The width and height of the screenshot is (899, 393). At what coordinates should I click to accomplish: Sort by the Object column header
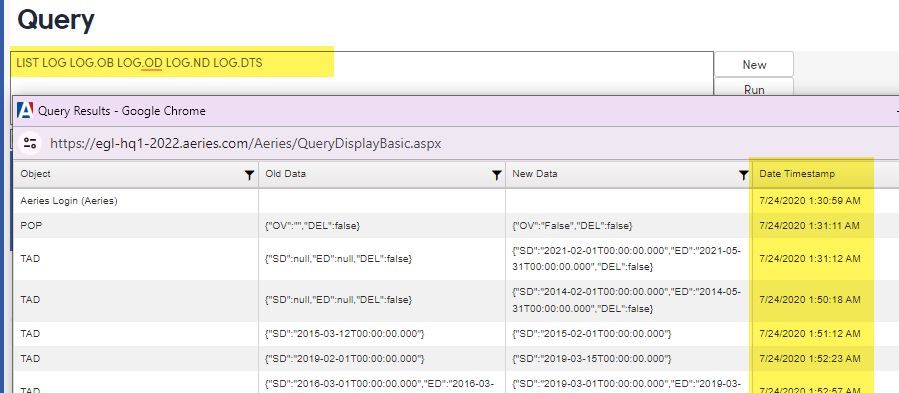[36, 174]
